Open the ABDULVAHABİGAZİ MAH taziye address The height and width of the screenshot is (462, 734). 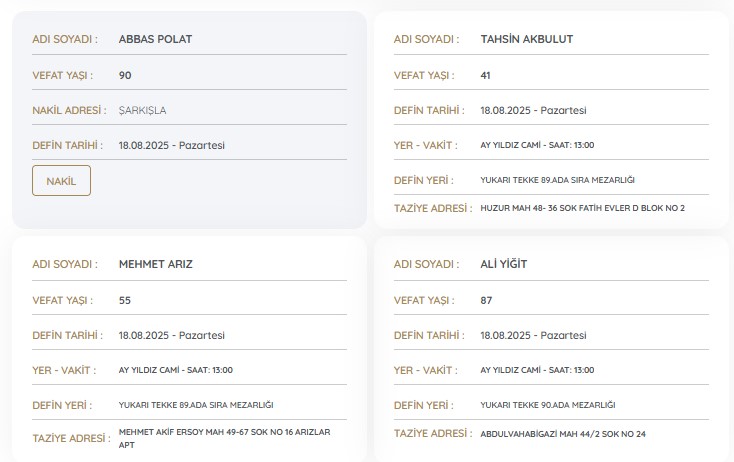[563, 434]
